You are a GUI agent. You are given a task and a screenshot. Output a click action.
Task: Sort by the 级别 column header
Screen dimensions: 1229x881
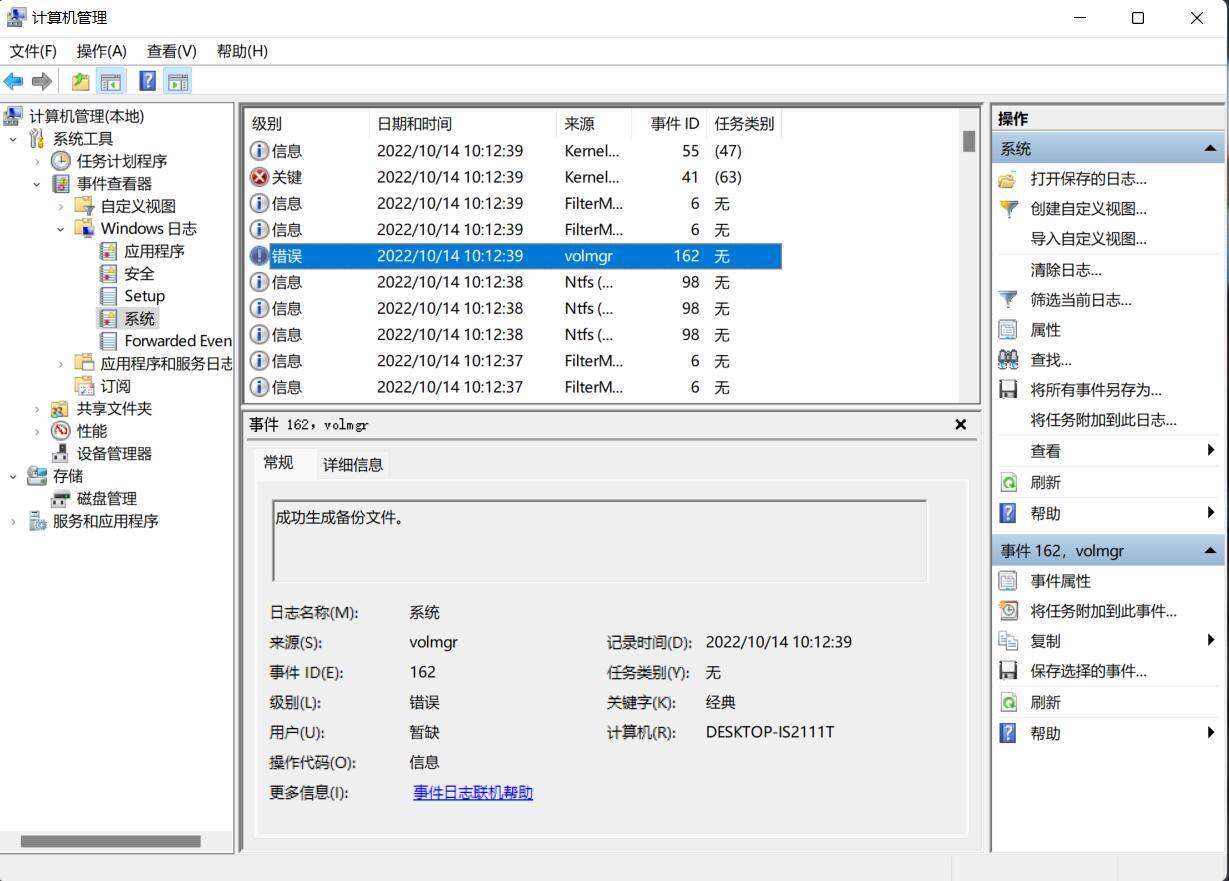pyautogui.click(x=306, y=124)
